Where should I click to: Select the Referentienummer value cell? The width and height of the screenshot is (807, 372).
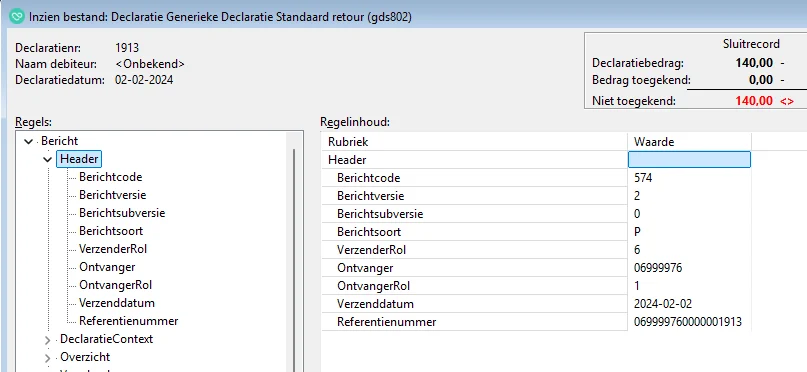690,322
